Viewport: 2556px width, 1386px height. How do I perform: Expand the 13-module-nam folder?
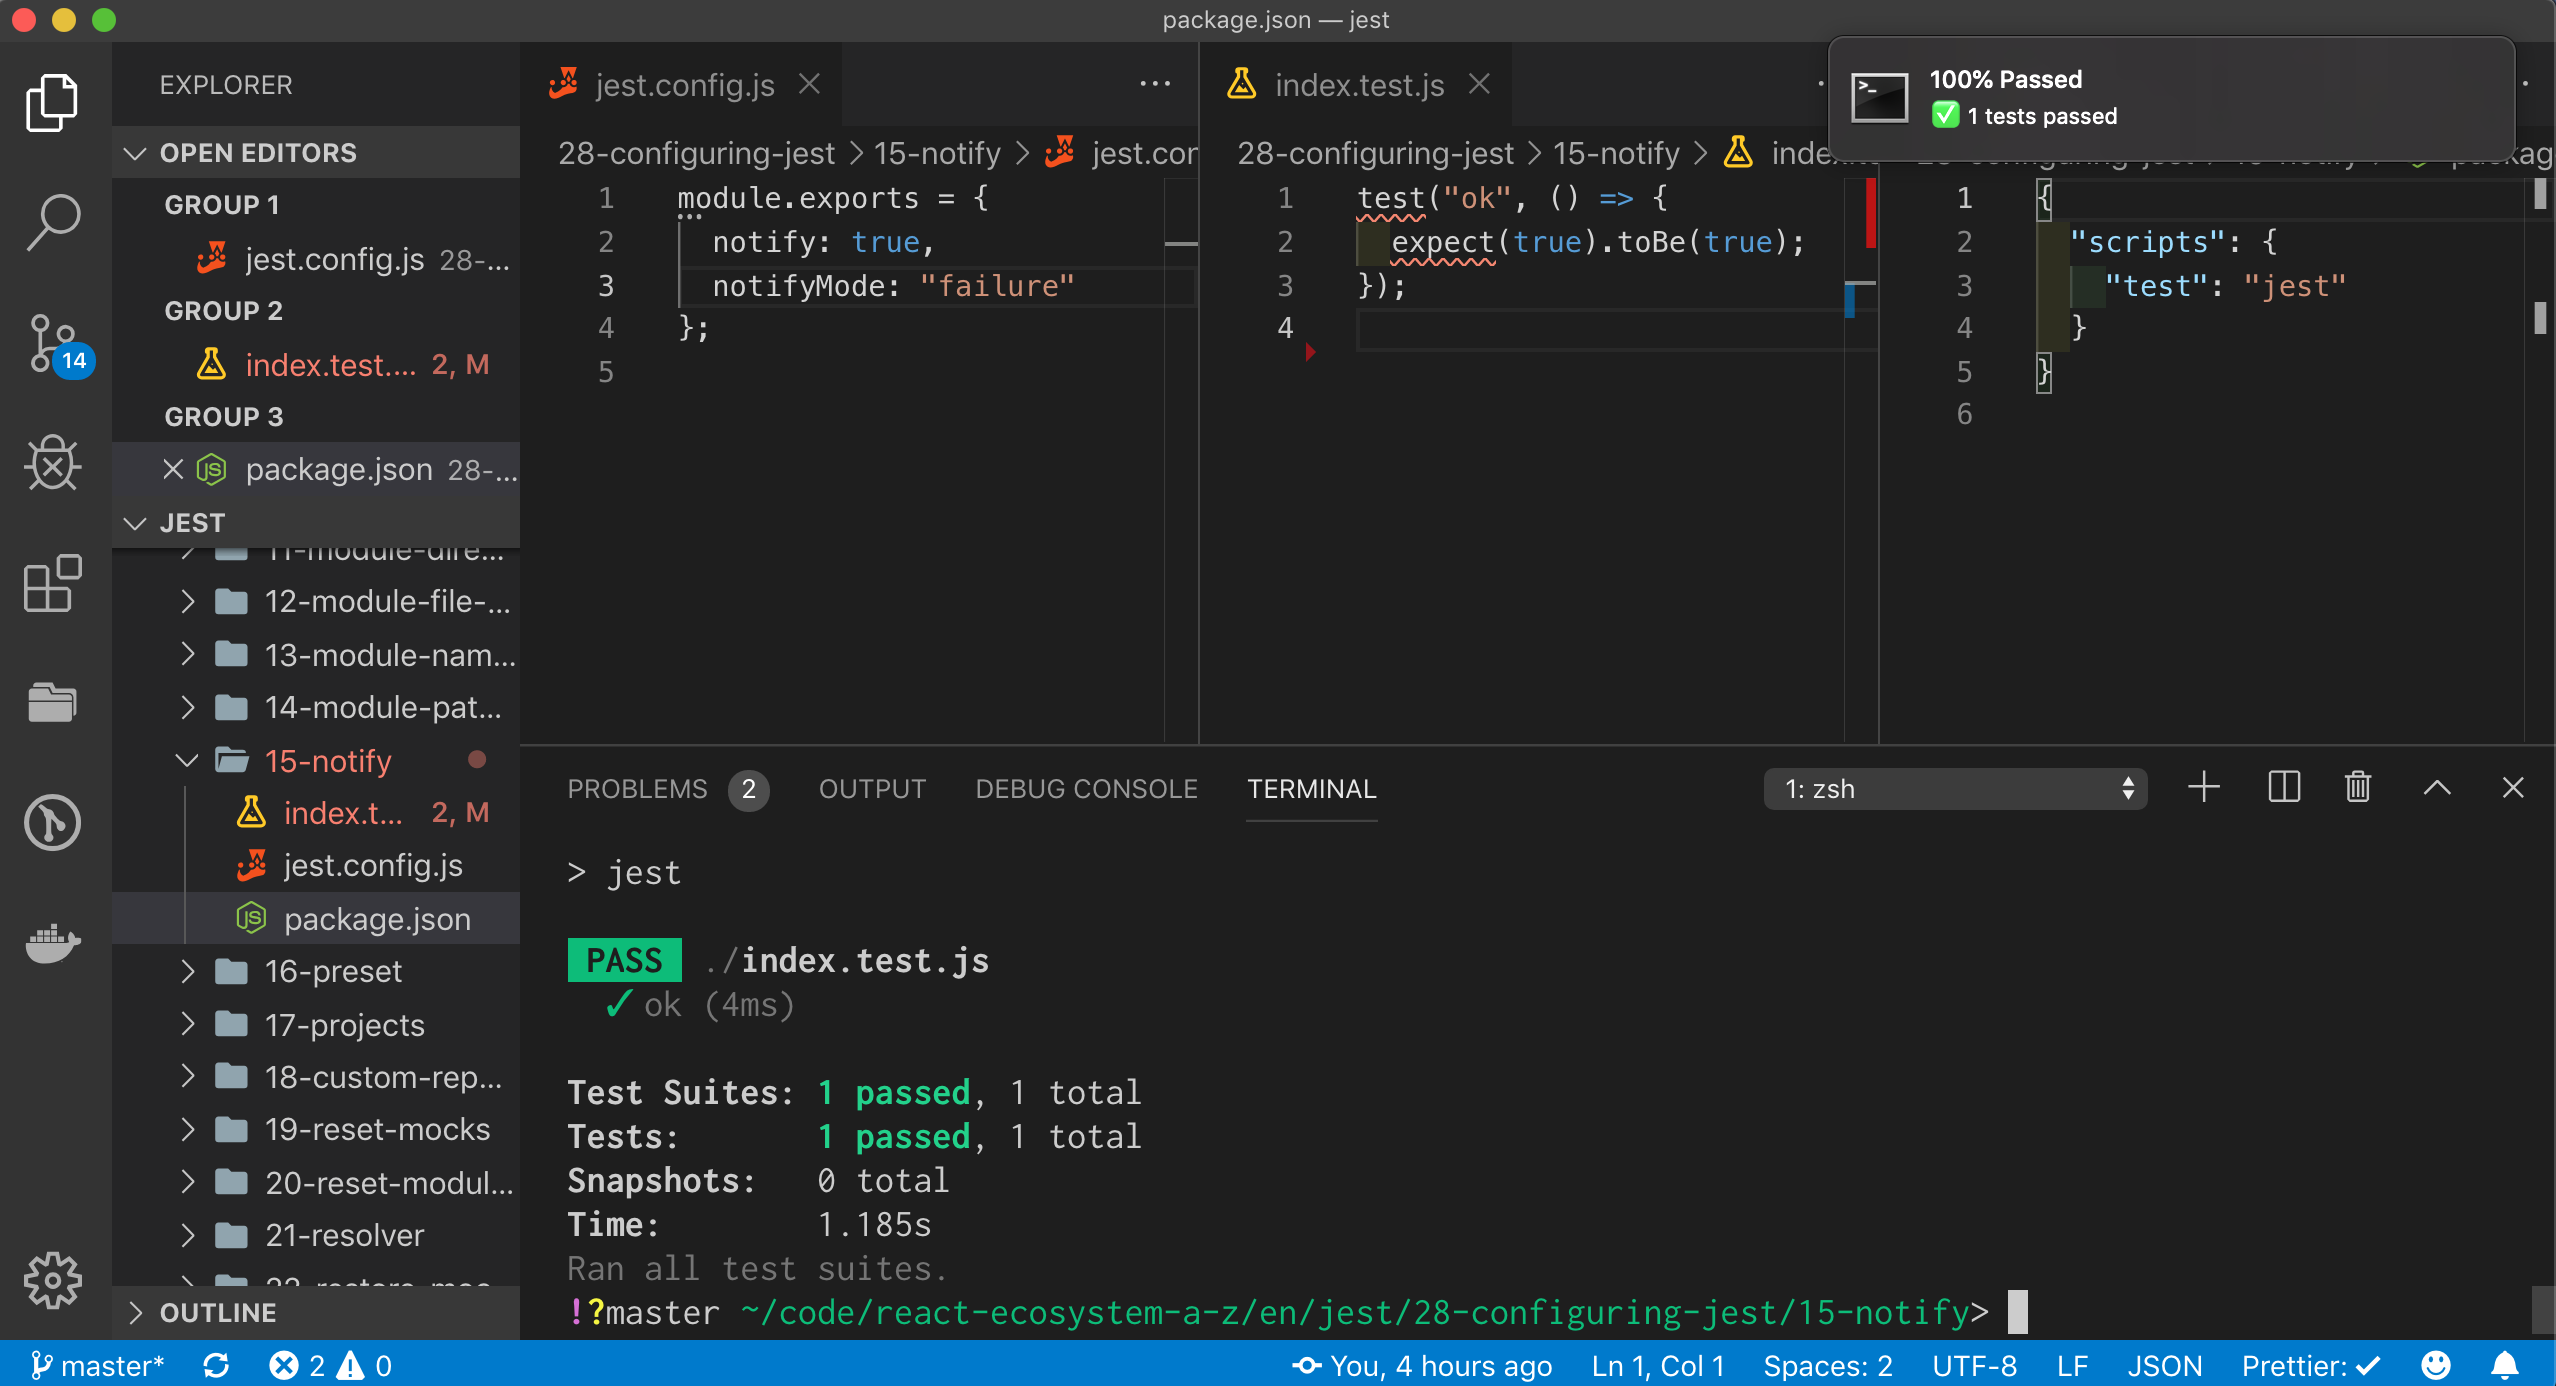pyautogui.click(x=316, y=655)
